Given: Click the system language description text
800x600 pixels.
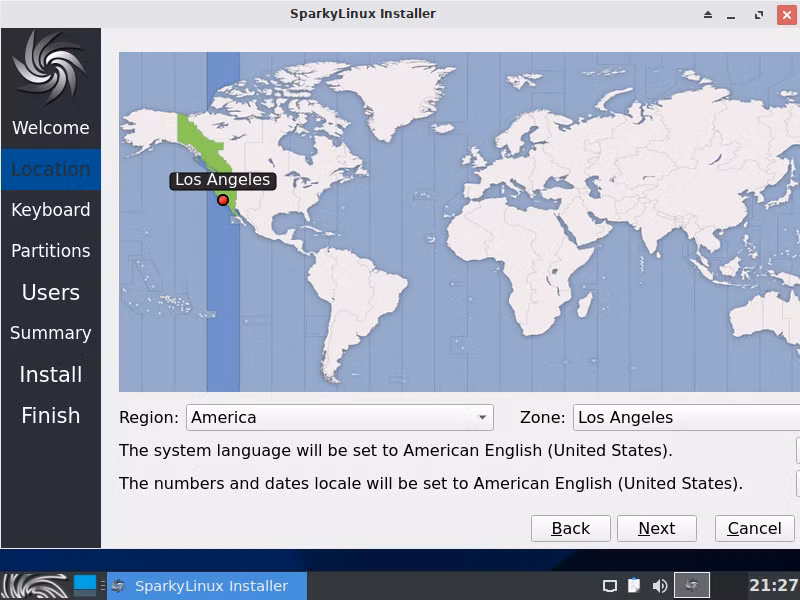Looking at the screenshot, I should click(x=395, y=451).
